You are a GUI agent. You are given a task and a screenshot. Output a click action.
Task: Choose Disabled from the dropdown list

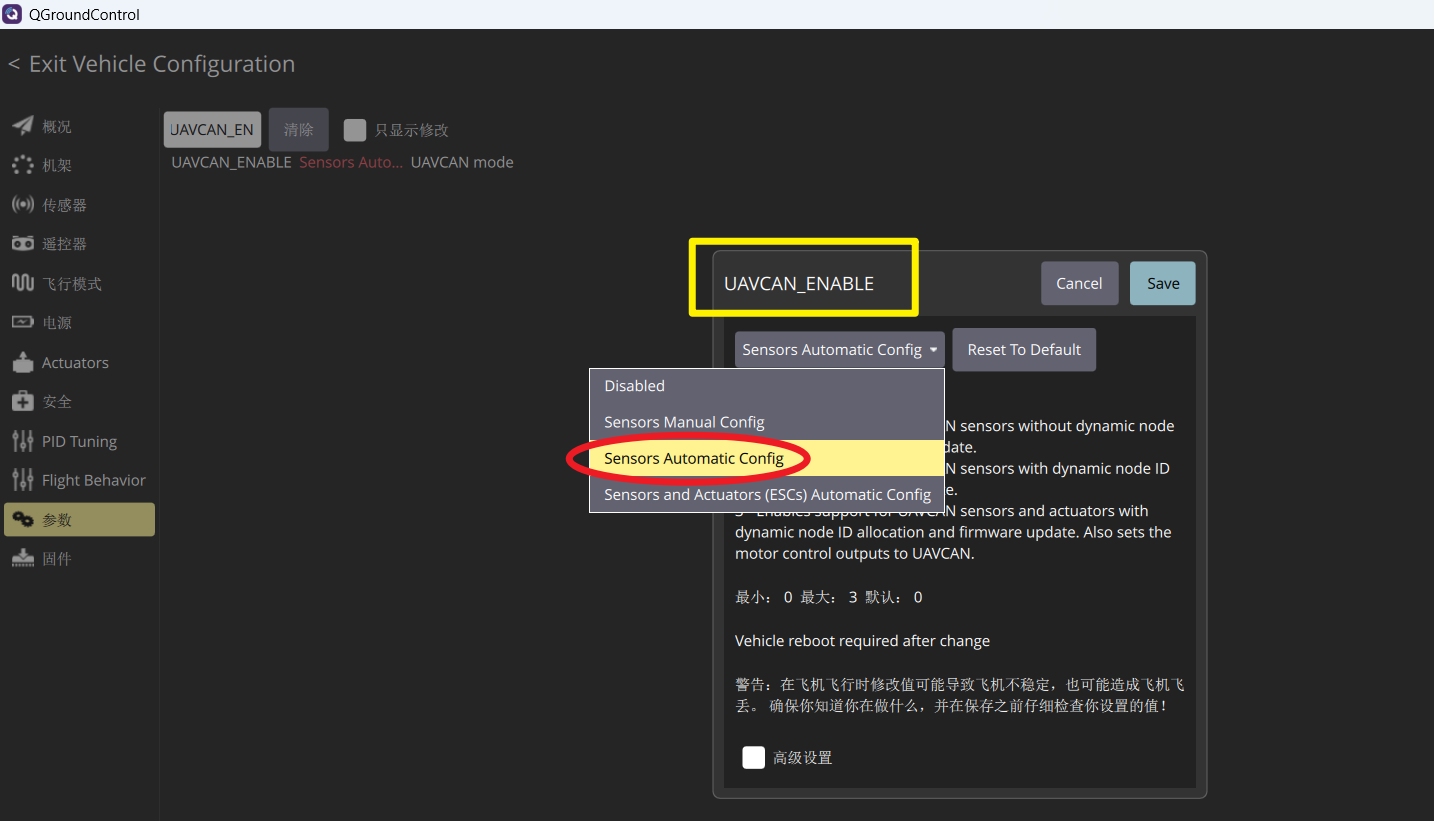click(767, 386)
